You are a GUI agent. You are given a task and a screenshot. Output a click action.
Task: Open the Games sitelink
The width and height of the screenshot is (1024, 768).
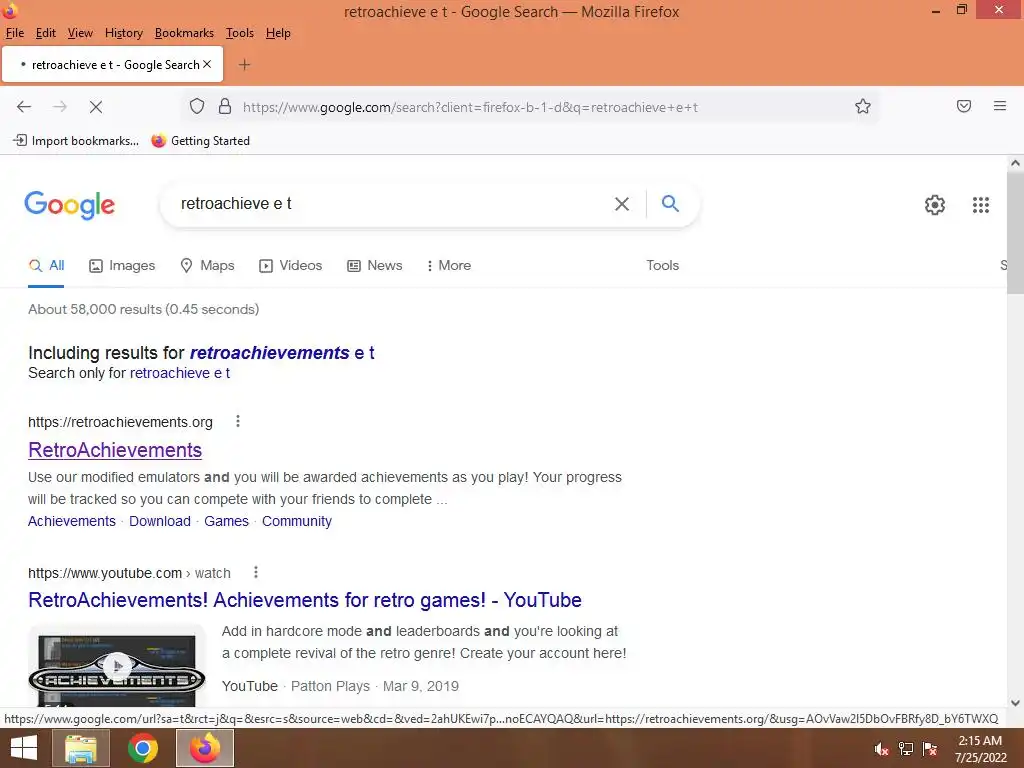[227, 521]
